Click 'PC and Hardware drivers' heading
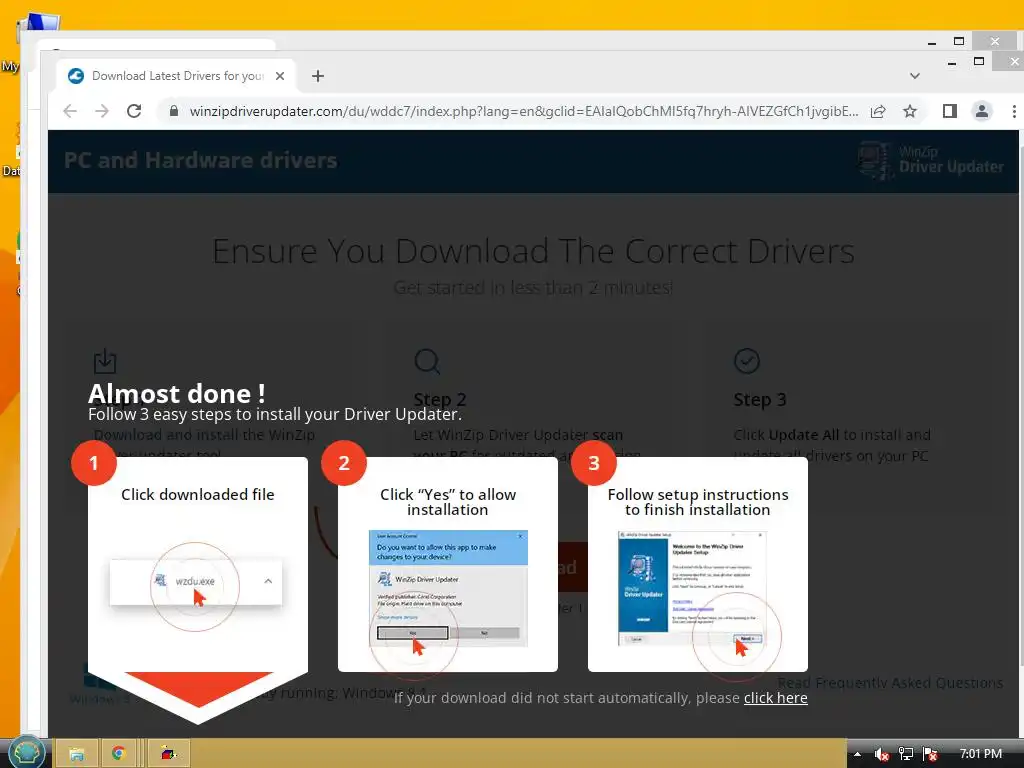Image resolution: width=1024 pixels, height=768 pixels. (200, 160)
